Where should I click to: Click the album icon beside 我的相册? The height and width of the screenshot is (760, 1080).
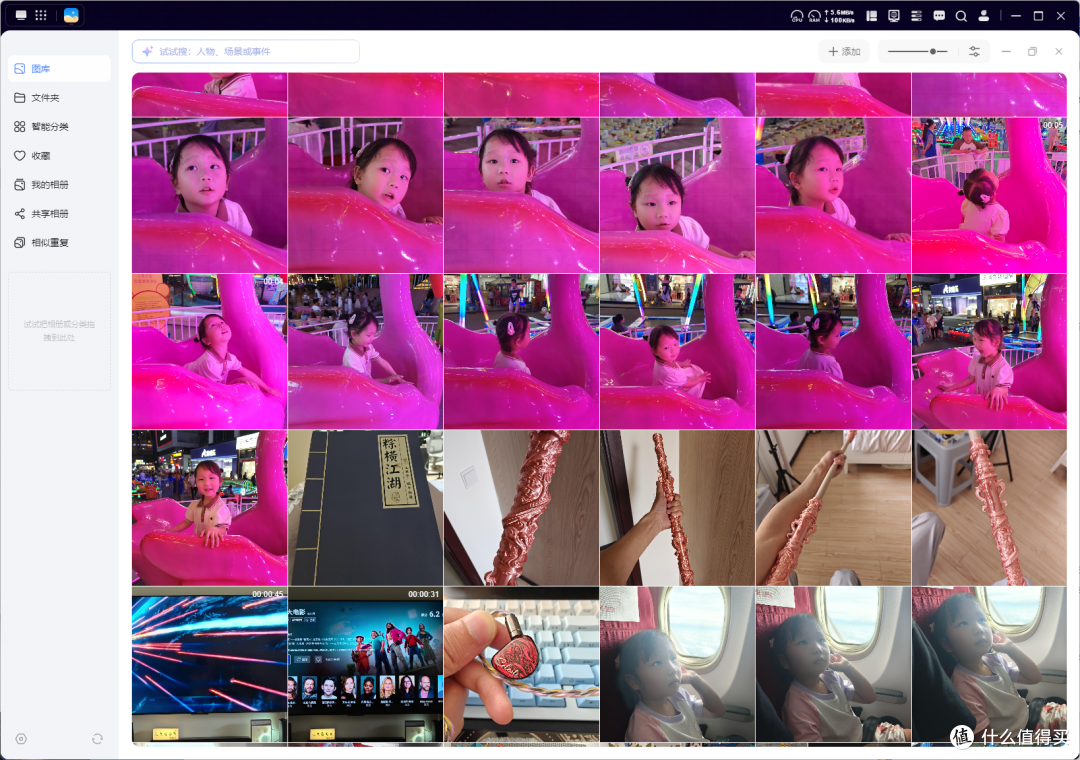pyautogui.click(x=19, y=185)
